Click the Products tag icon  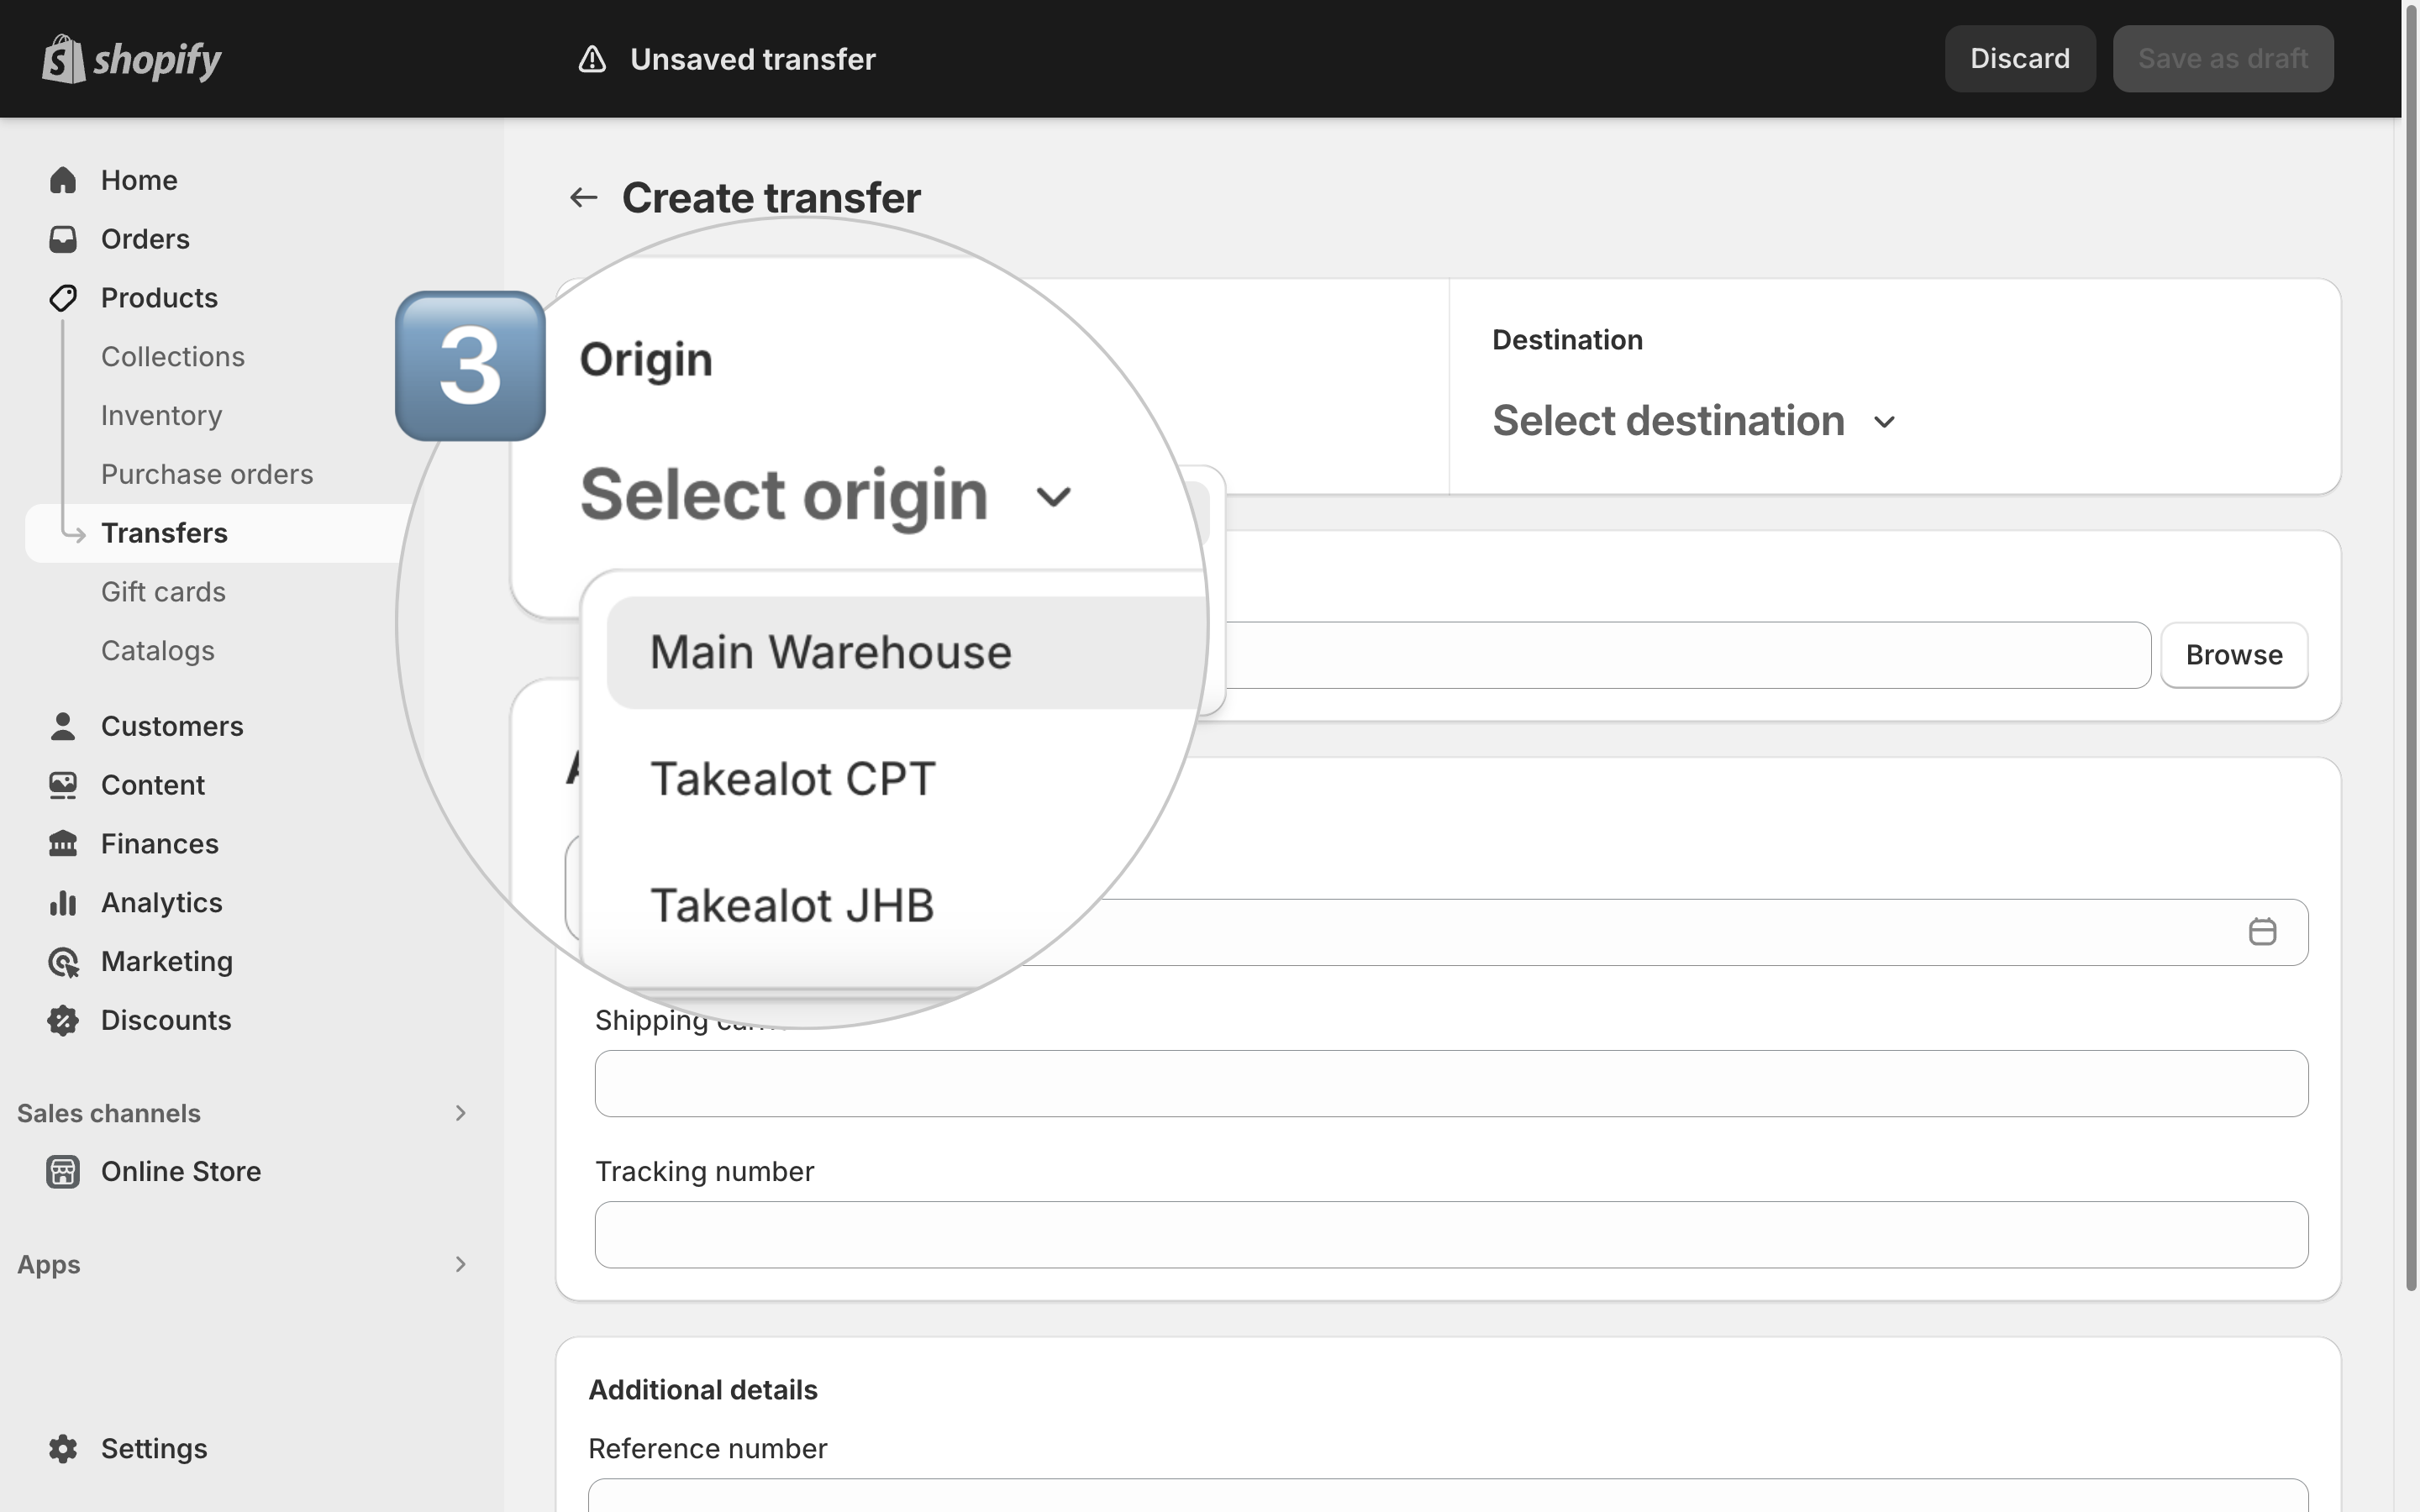coord(63,298)
